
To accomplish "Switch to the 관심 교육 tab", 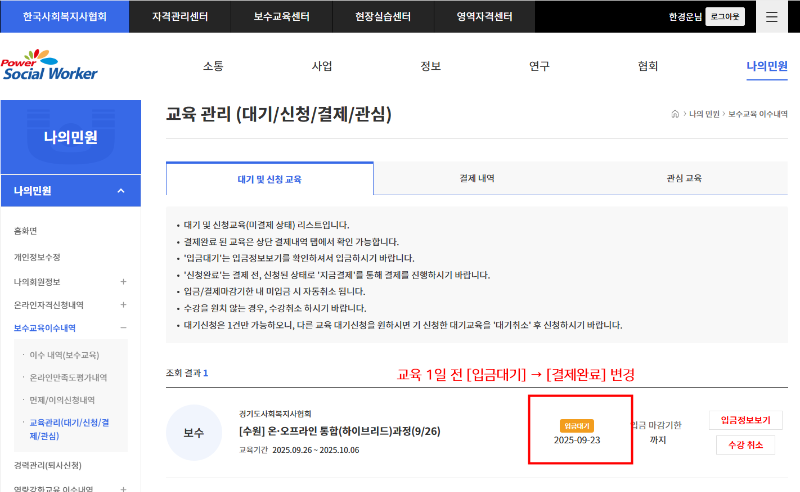I will [684, 178].
